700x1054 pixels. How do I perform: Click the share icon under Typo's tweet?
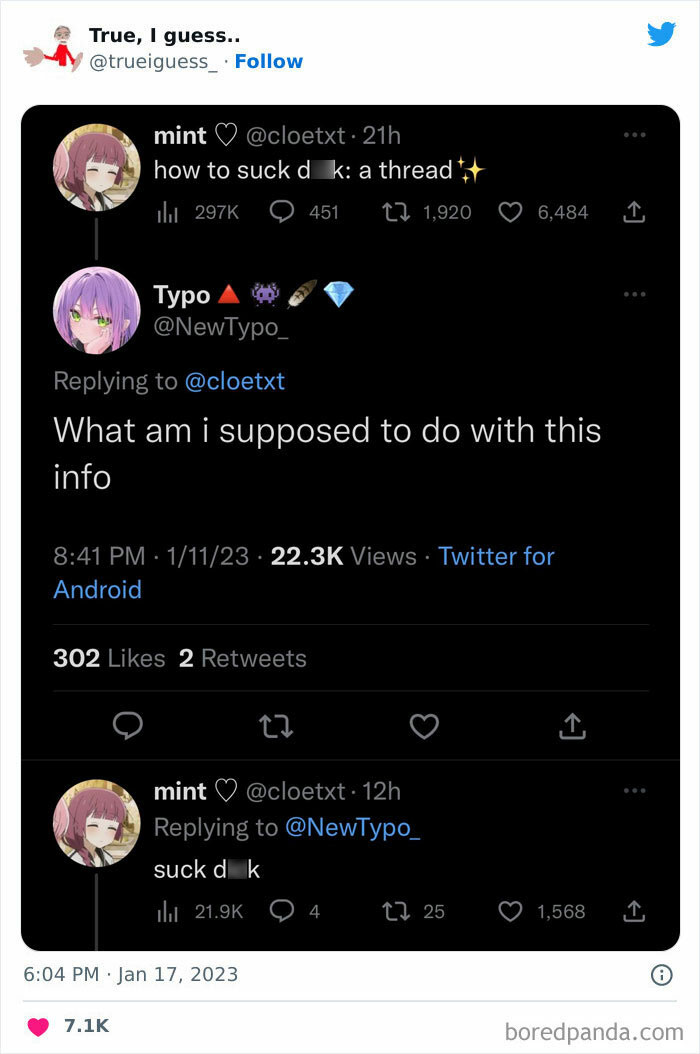[x=571, y=726]
